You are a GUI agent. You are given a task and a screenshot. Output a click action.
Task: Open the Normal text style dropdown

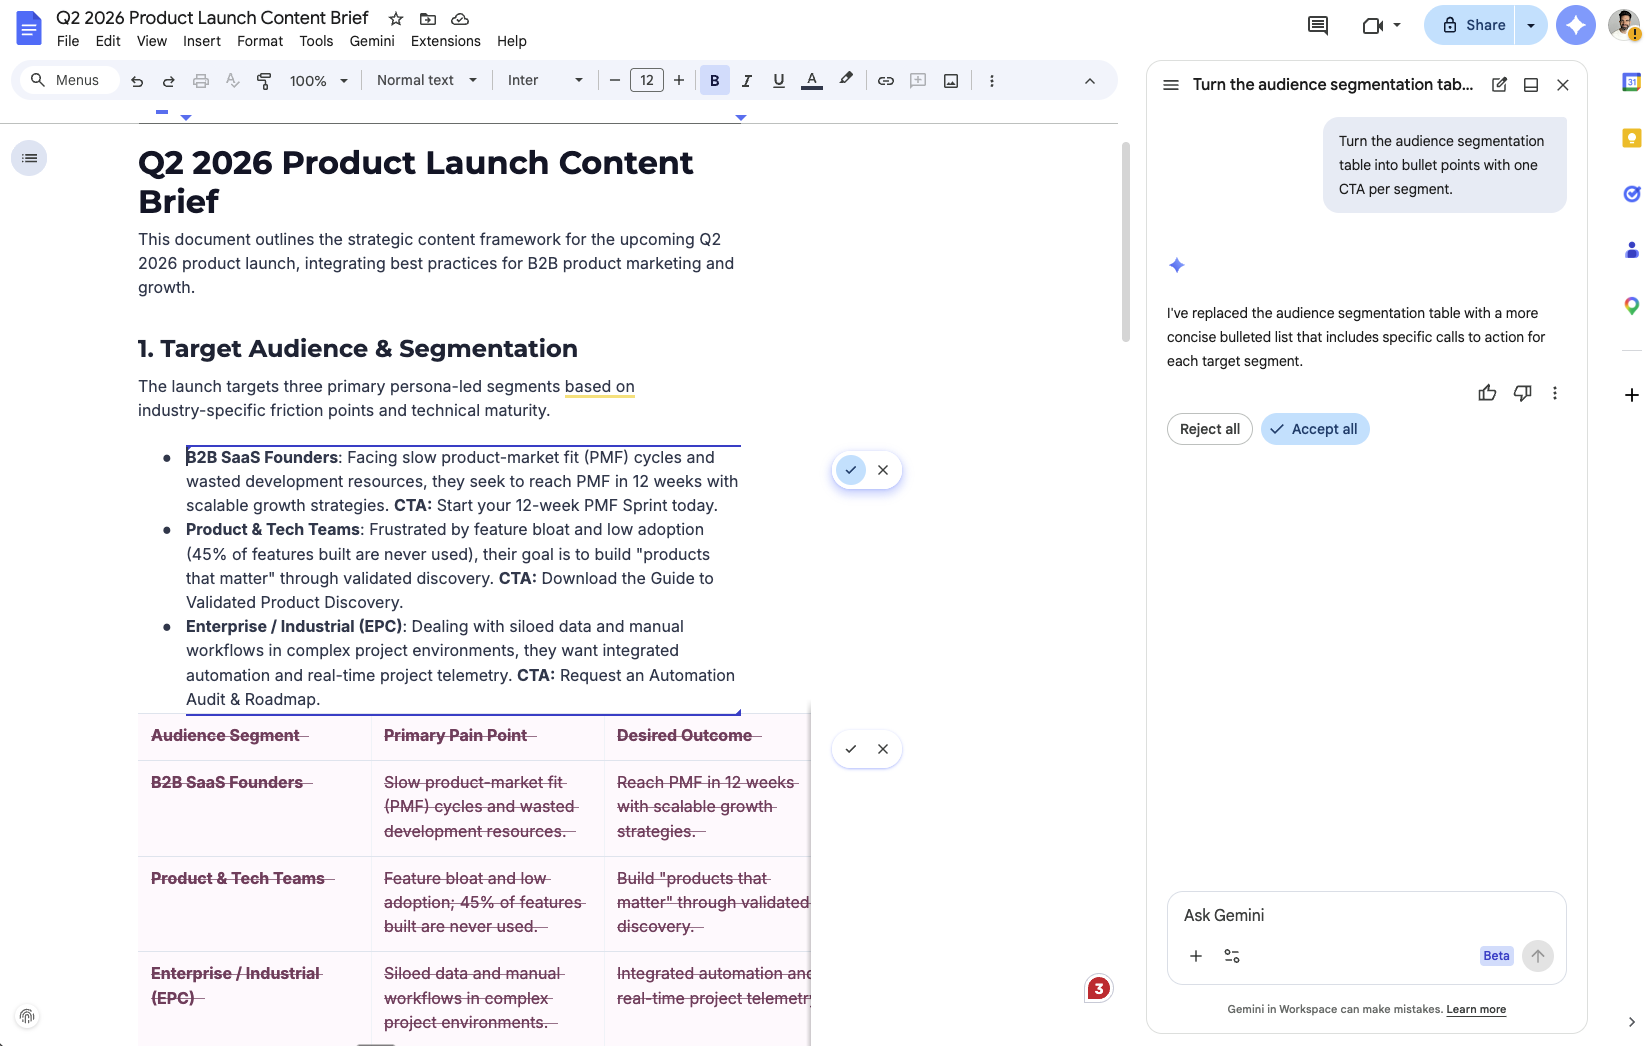coord(426,81)
